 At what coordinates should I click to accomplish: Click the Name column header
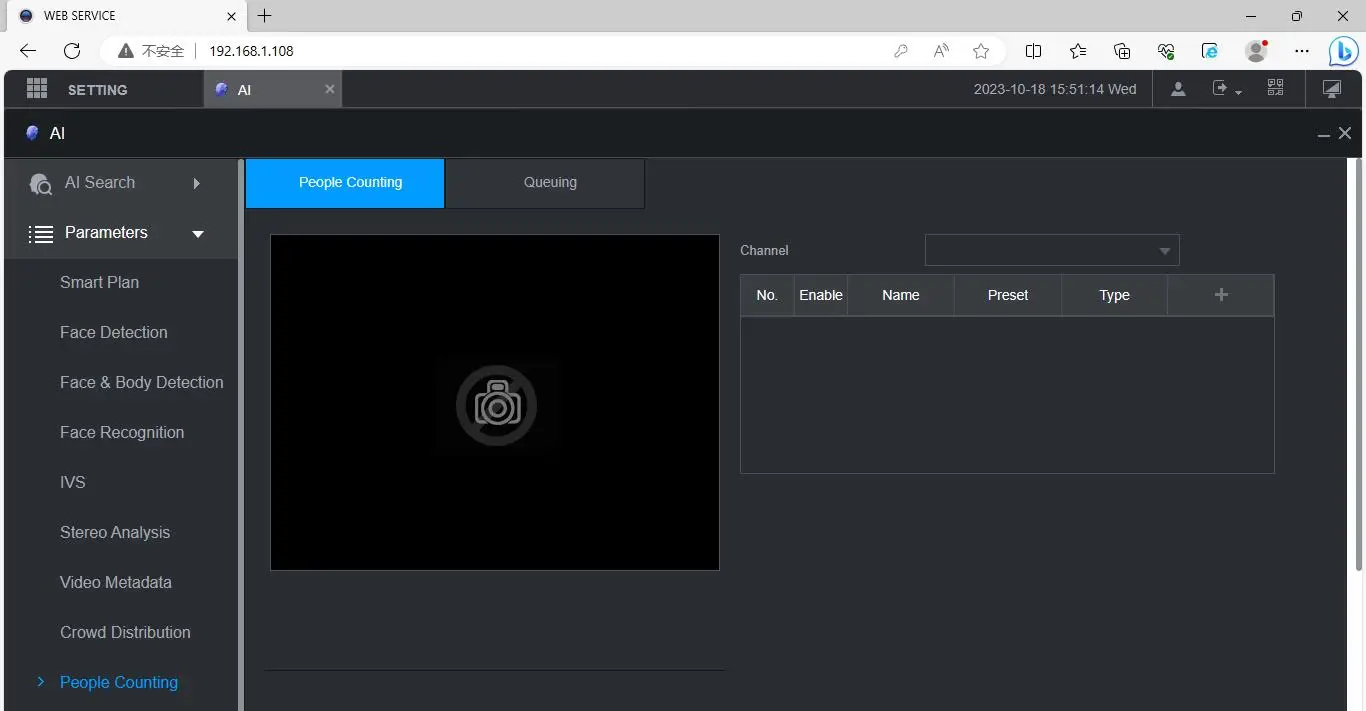tap(901, 295)
